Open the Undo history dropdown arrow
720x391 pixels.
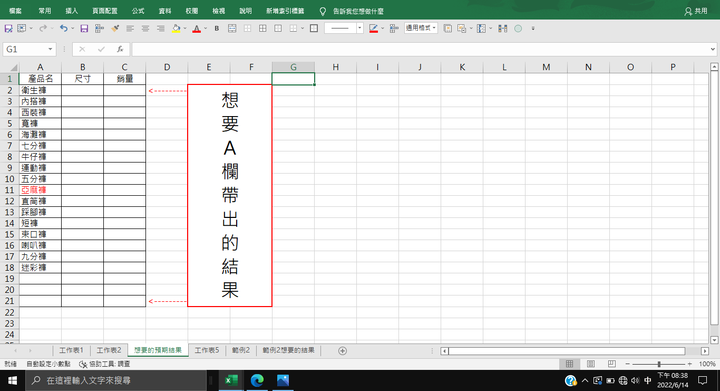click(72, 28)
